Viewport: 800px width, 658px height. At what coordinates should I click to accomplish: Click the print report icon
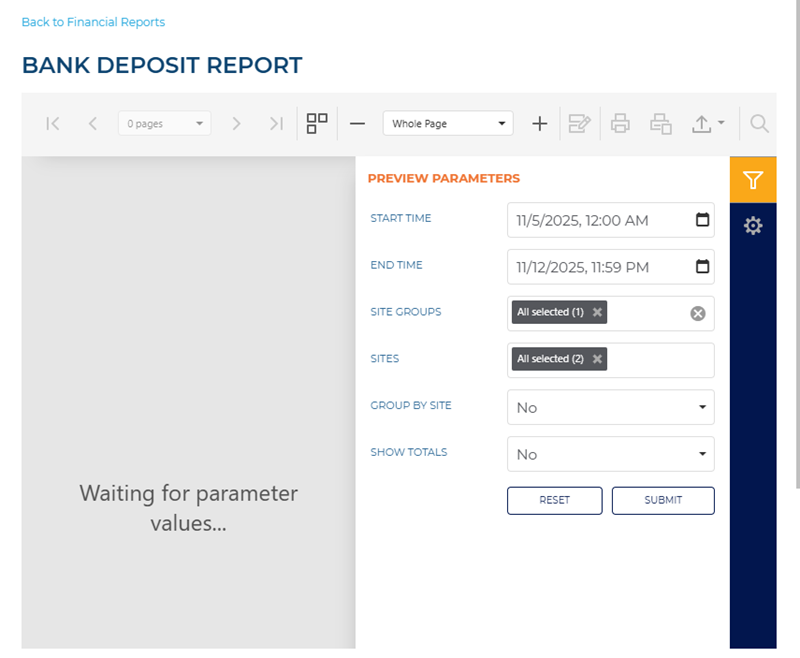click(x=620, y=124)
